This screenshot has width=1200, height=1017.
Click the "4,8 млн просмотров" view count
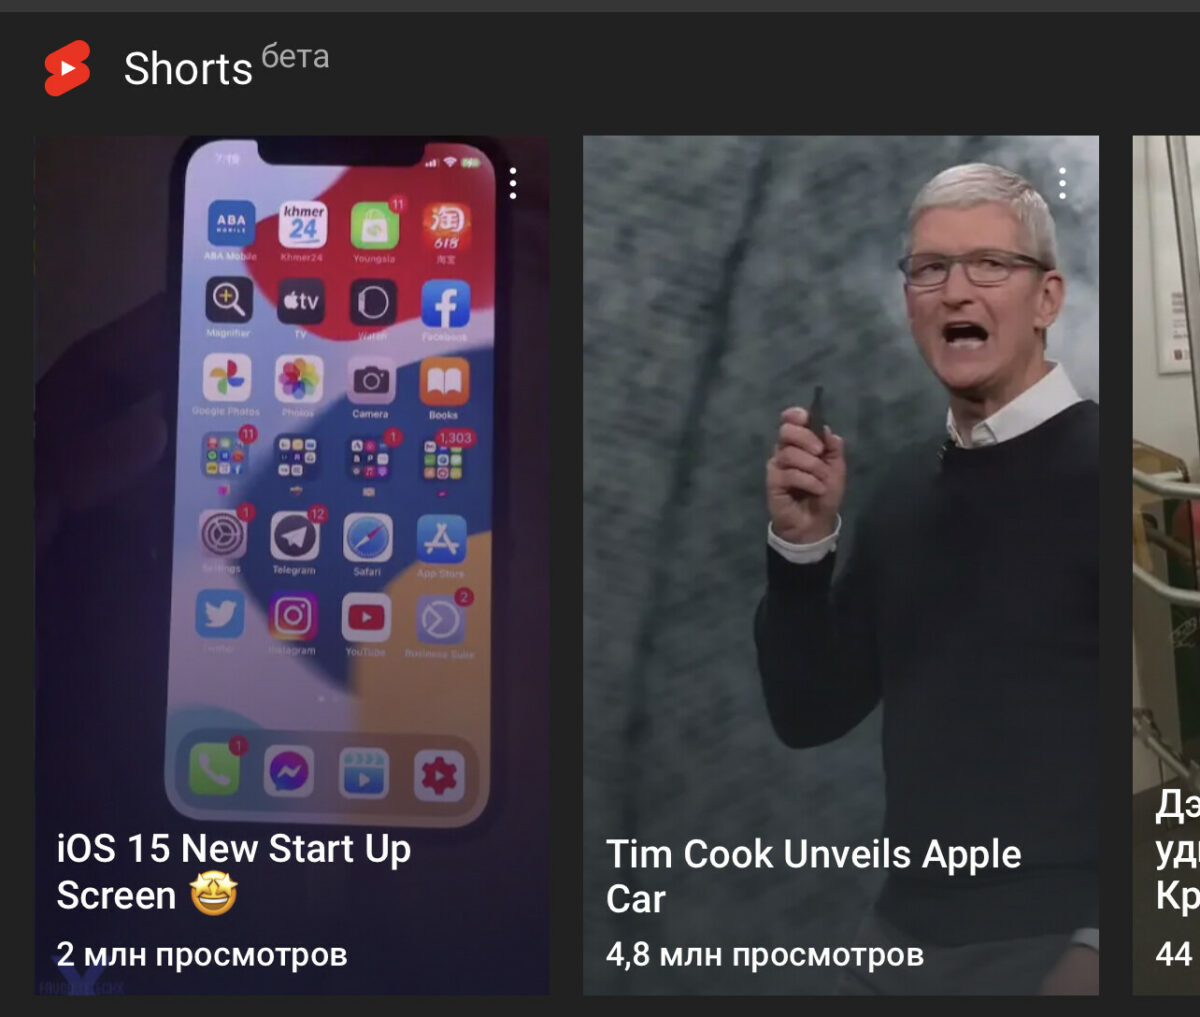[x=765, y=954]
